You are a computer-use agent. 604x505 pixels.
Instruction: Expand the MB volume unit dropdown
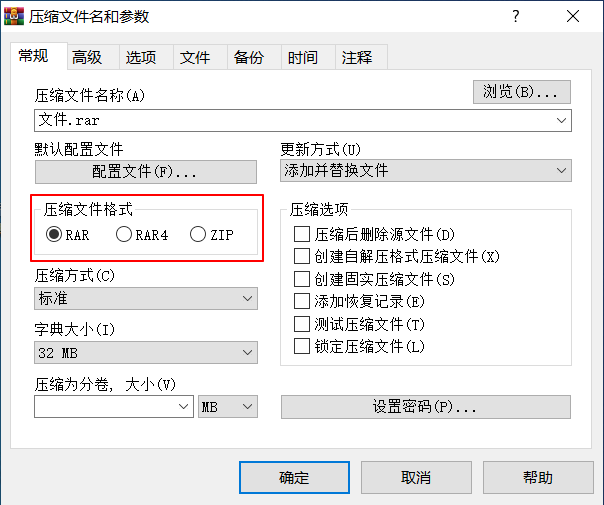[x=228, y=406]
